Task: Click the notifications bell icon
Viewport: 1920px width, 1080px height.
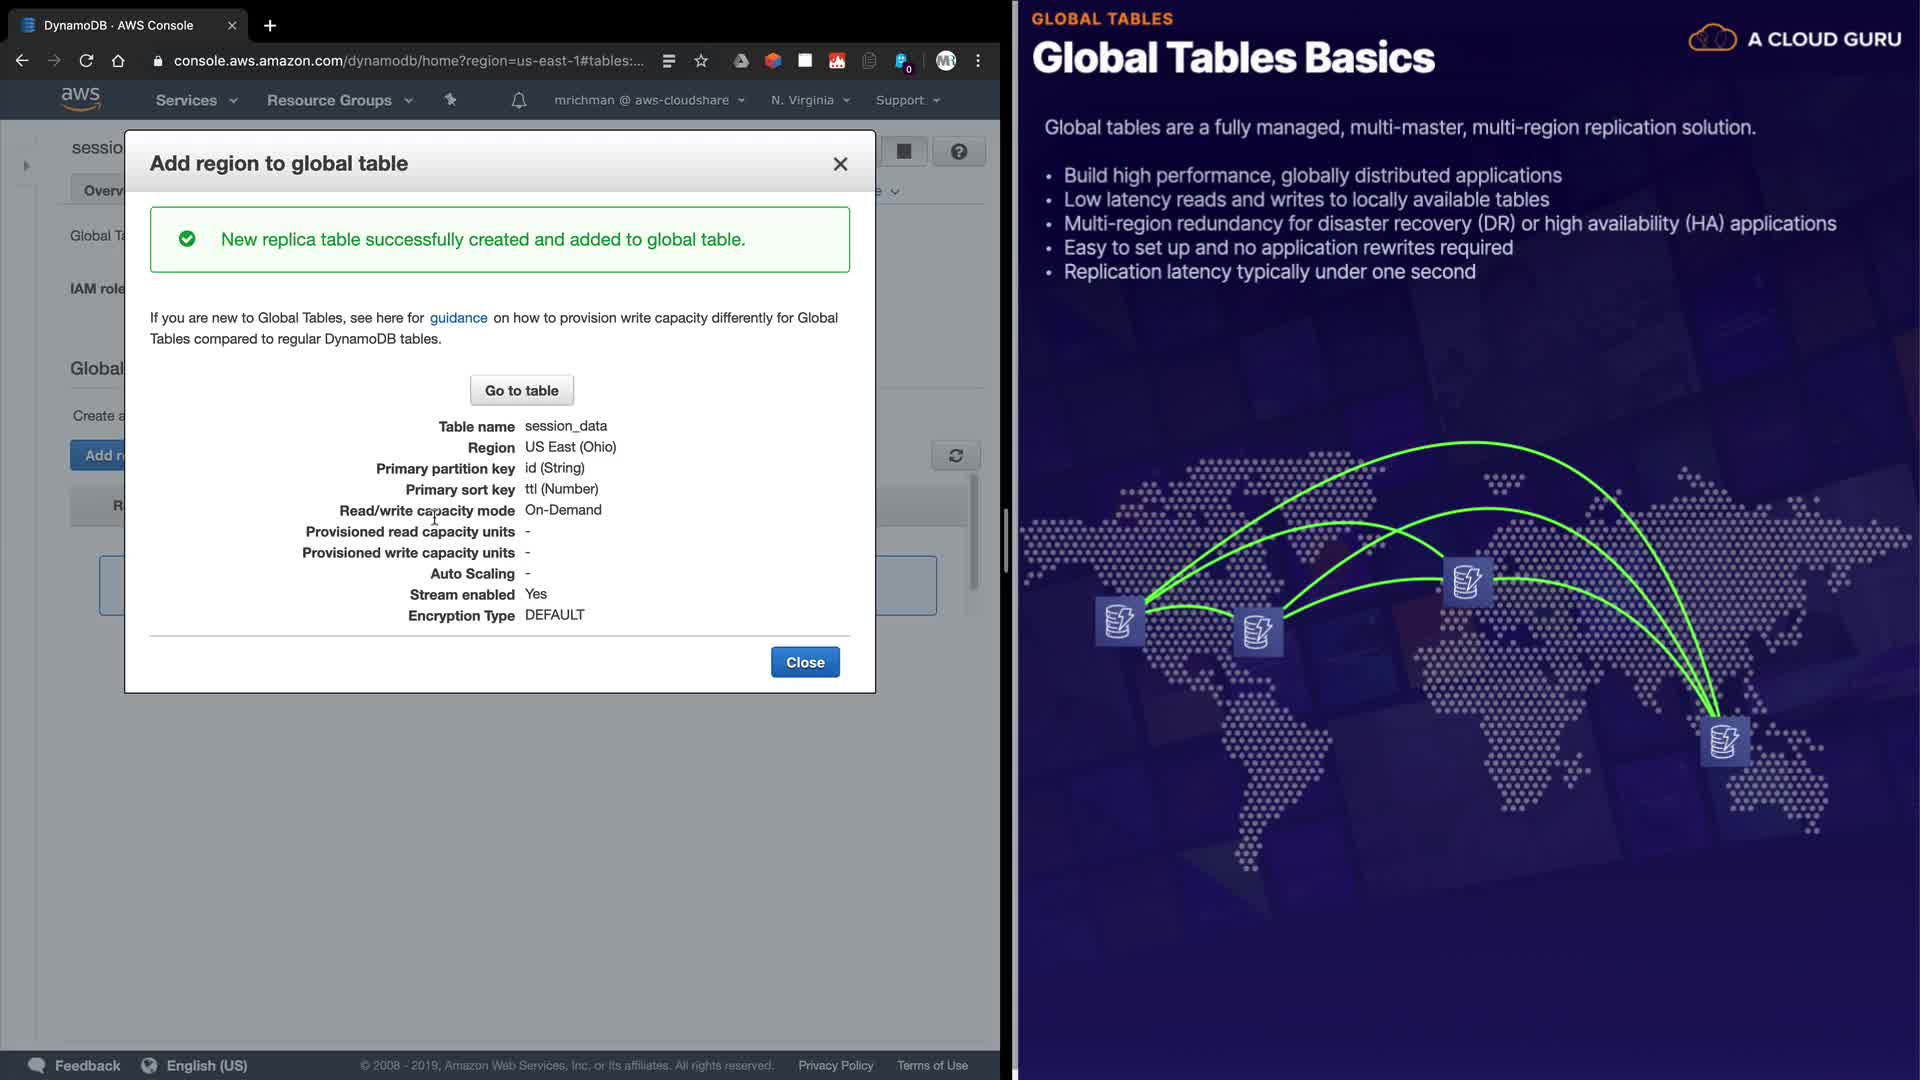Action: point(518,100)
